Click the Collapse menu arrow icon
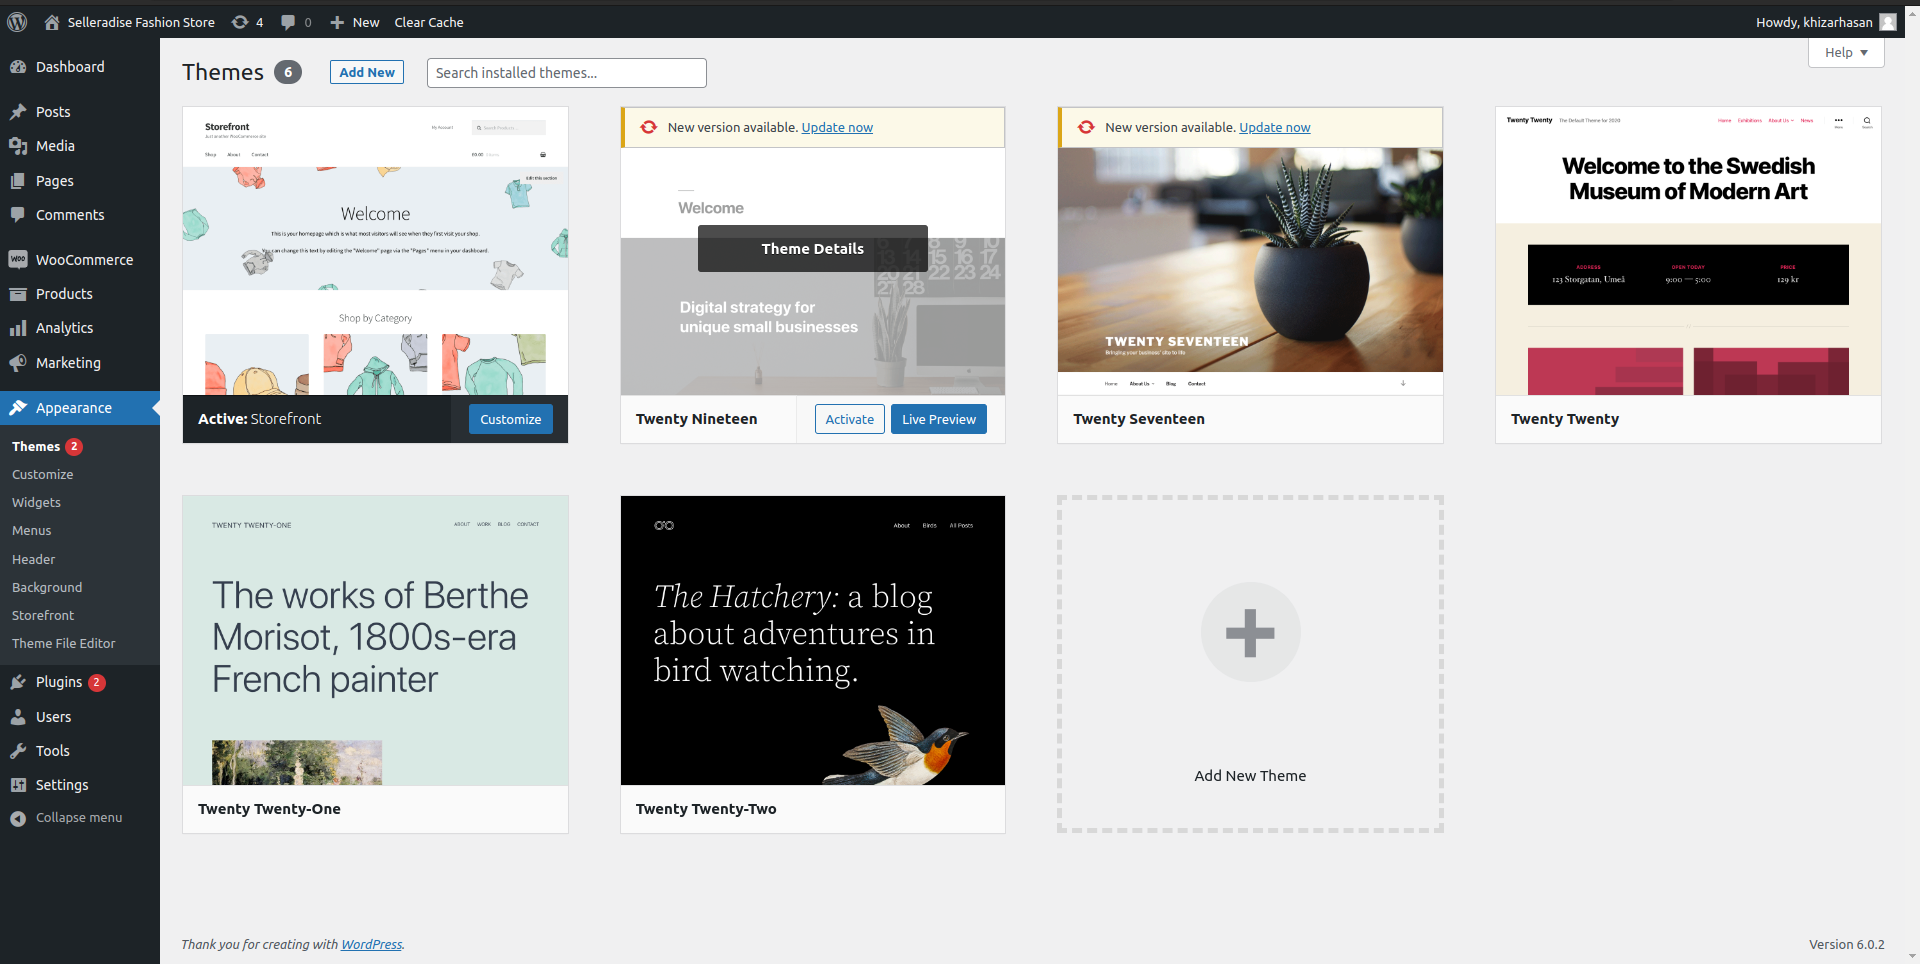 [x=18, y=818]
